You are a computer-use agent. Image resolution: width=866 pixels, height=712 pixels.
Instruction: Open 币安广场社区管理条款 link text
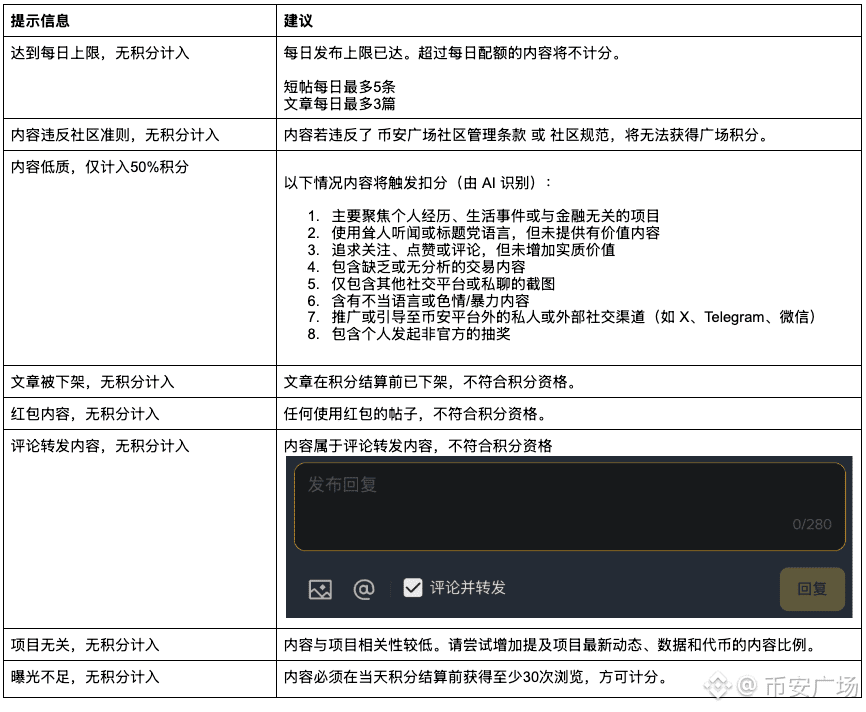[x=452, y=135]
